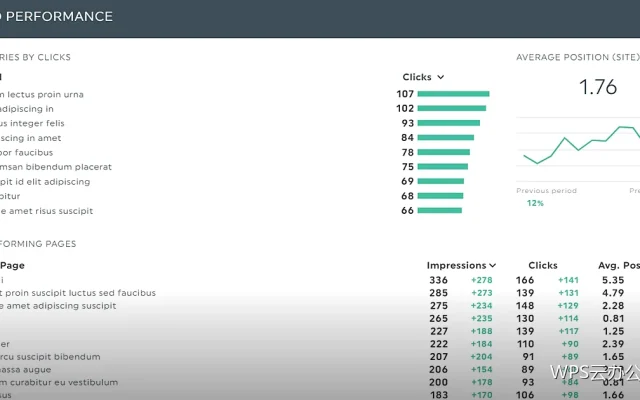Viewport: 640px width, 400px height.
Task: Click the AVERAGE POSITION (SITE) heading
Action: pos(578,57)
